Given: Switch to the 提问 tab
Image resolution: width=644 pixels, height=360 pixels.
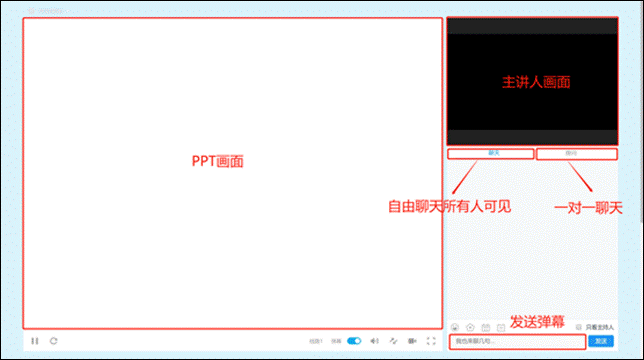Looking at the screenshot, I should [x=577, y=154].
